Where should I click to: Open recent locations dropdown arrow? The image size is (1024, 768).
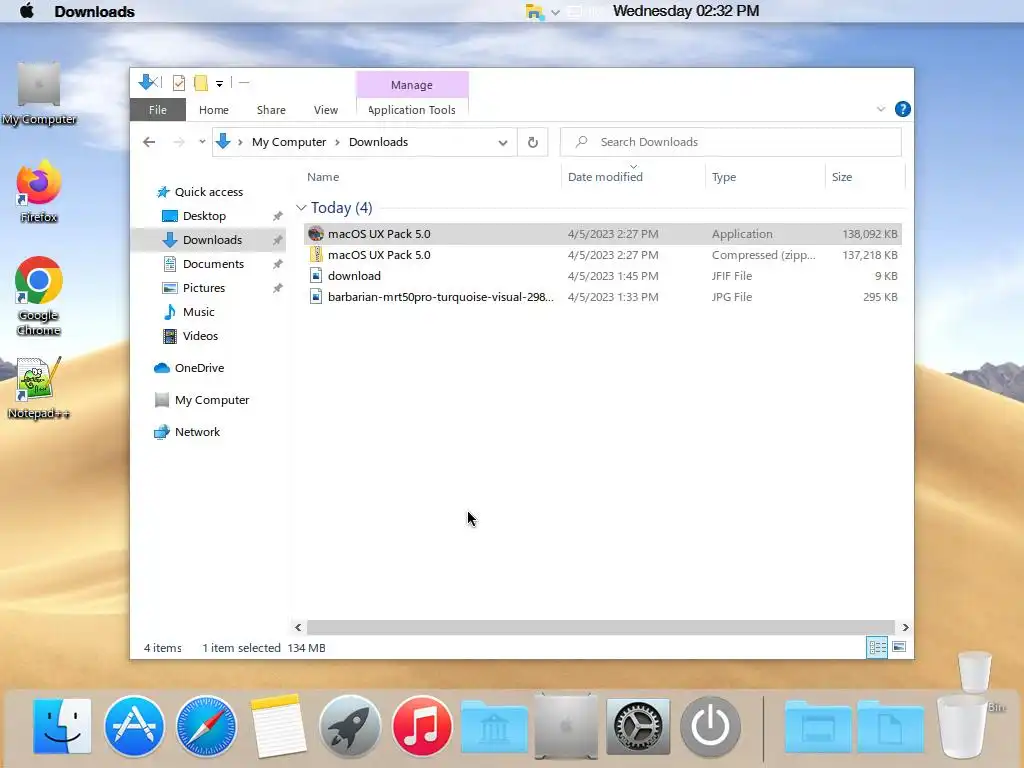click(x=202, y=142)
